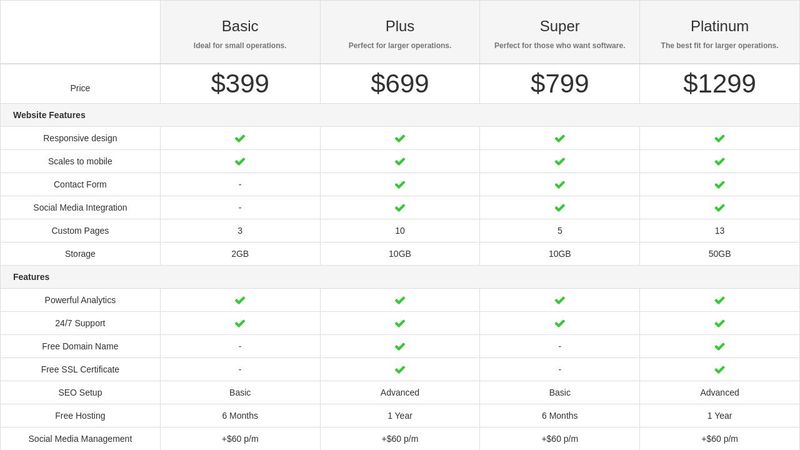Image resolution: width=800 pixels, height=450 pixels.
Task: Click Basic plan Powerful Analytics checkmark
Action: click(240, 300)
